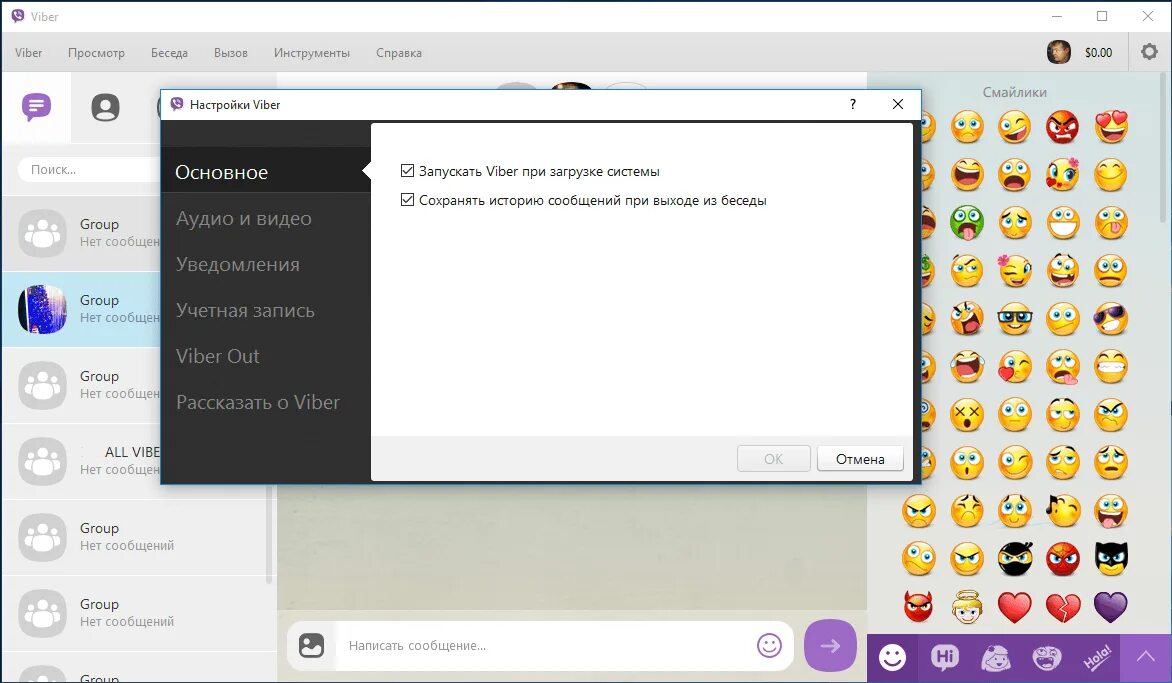Insert the angel emoji with halo
Viewport: 1172px width, 683px height.
point(966,606)
